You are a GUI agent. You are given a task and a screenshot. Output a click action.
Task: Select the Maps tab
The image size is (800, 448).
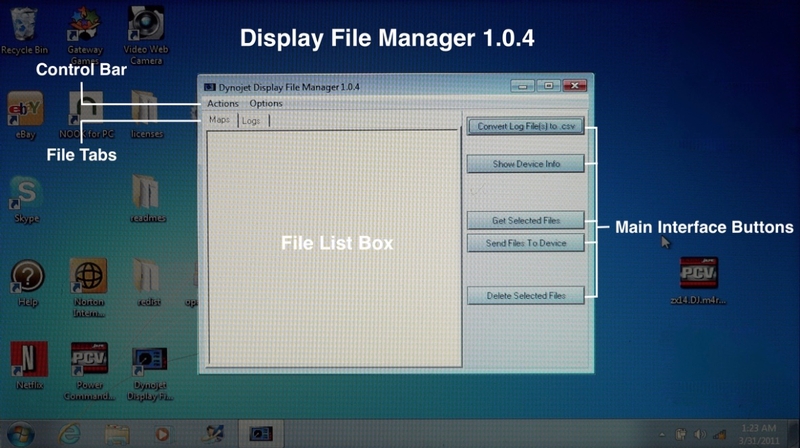point(219,121)
